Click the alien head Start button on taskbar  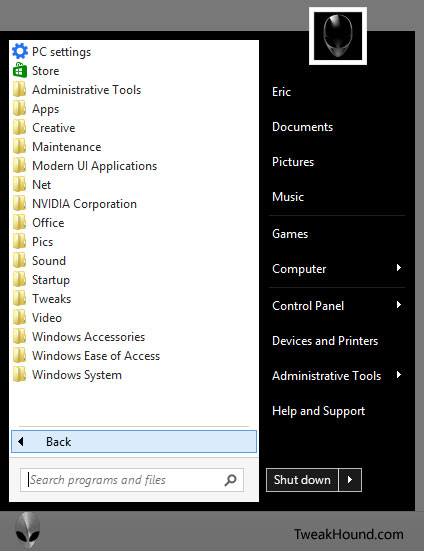click(x=27, y=530)
